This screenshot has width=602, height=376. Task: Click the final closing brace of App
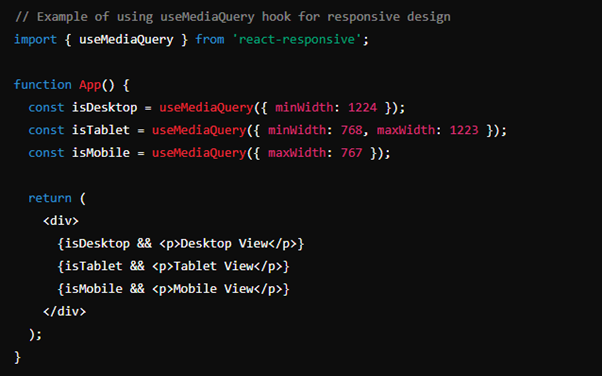pyautogui.click(x=17, y=357)
